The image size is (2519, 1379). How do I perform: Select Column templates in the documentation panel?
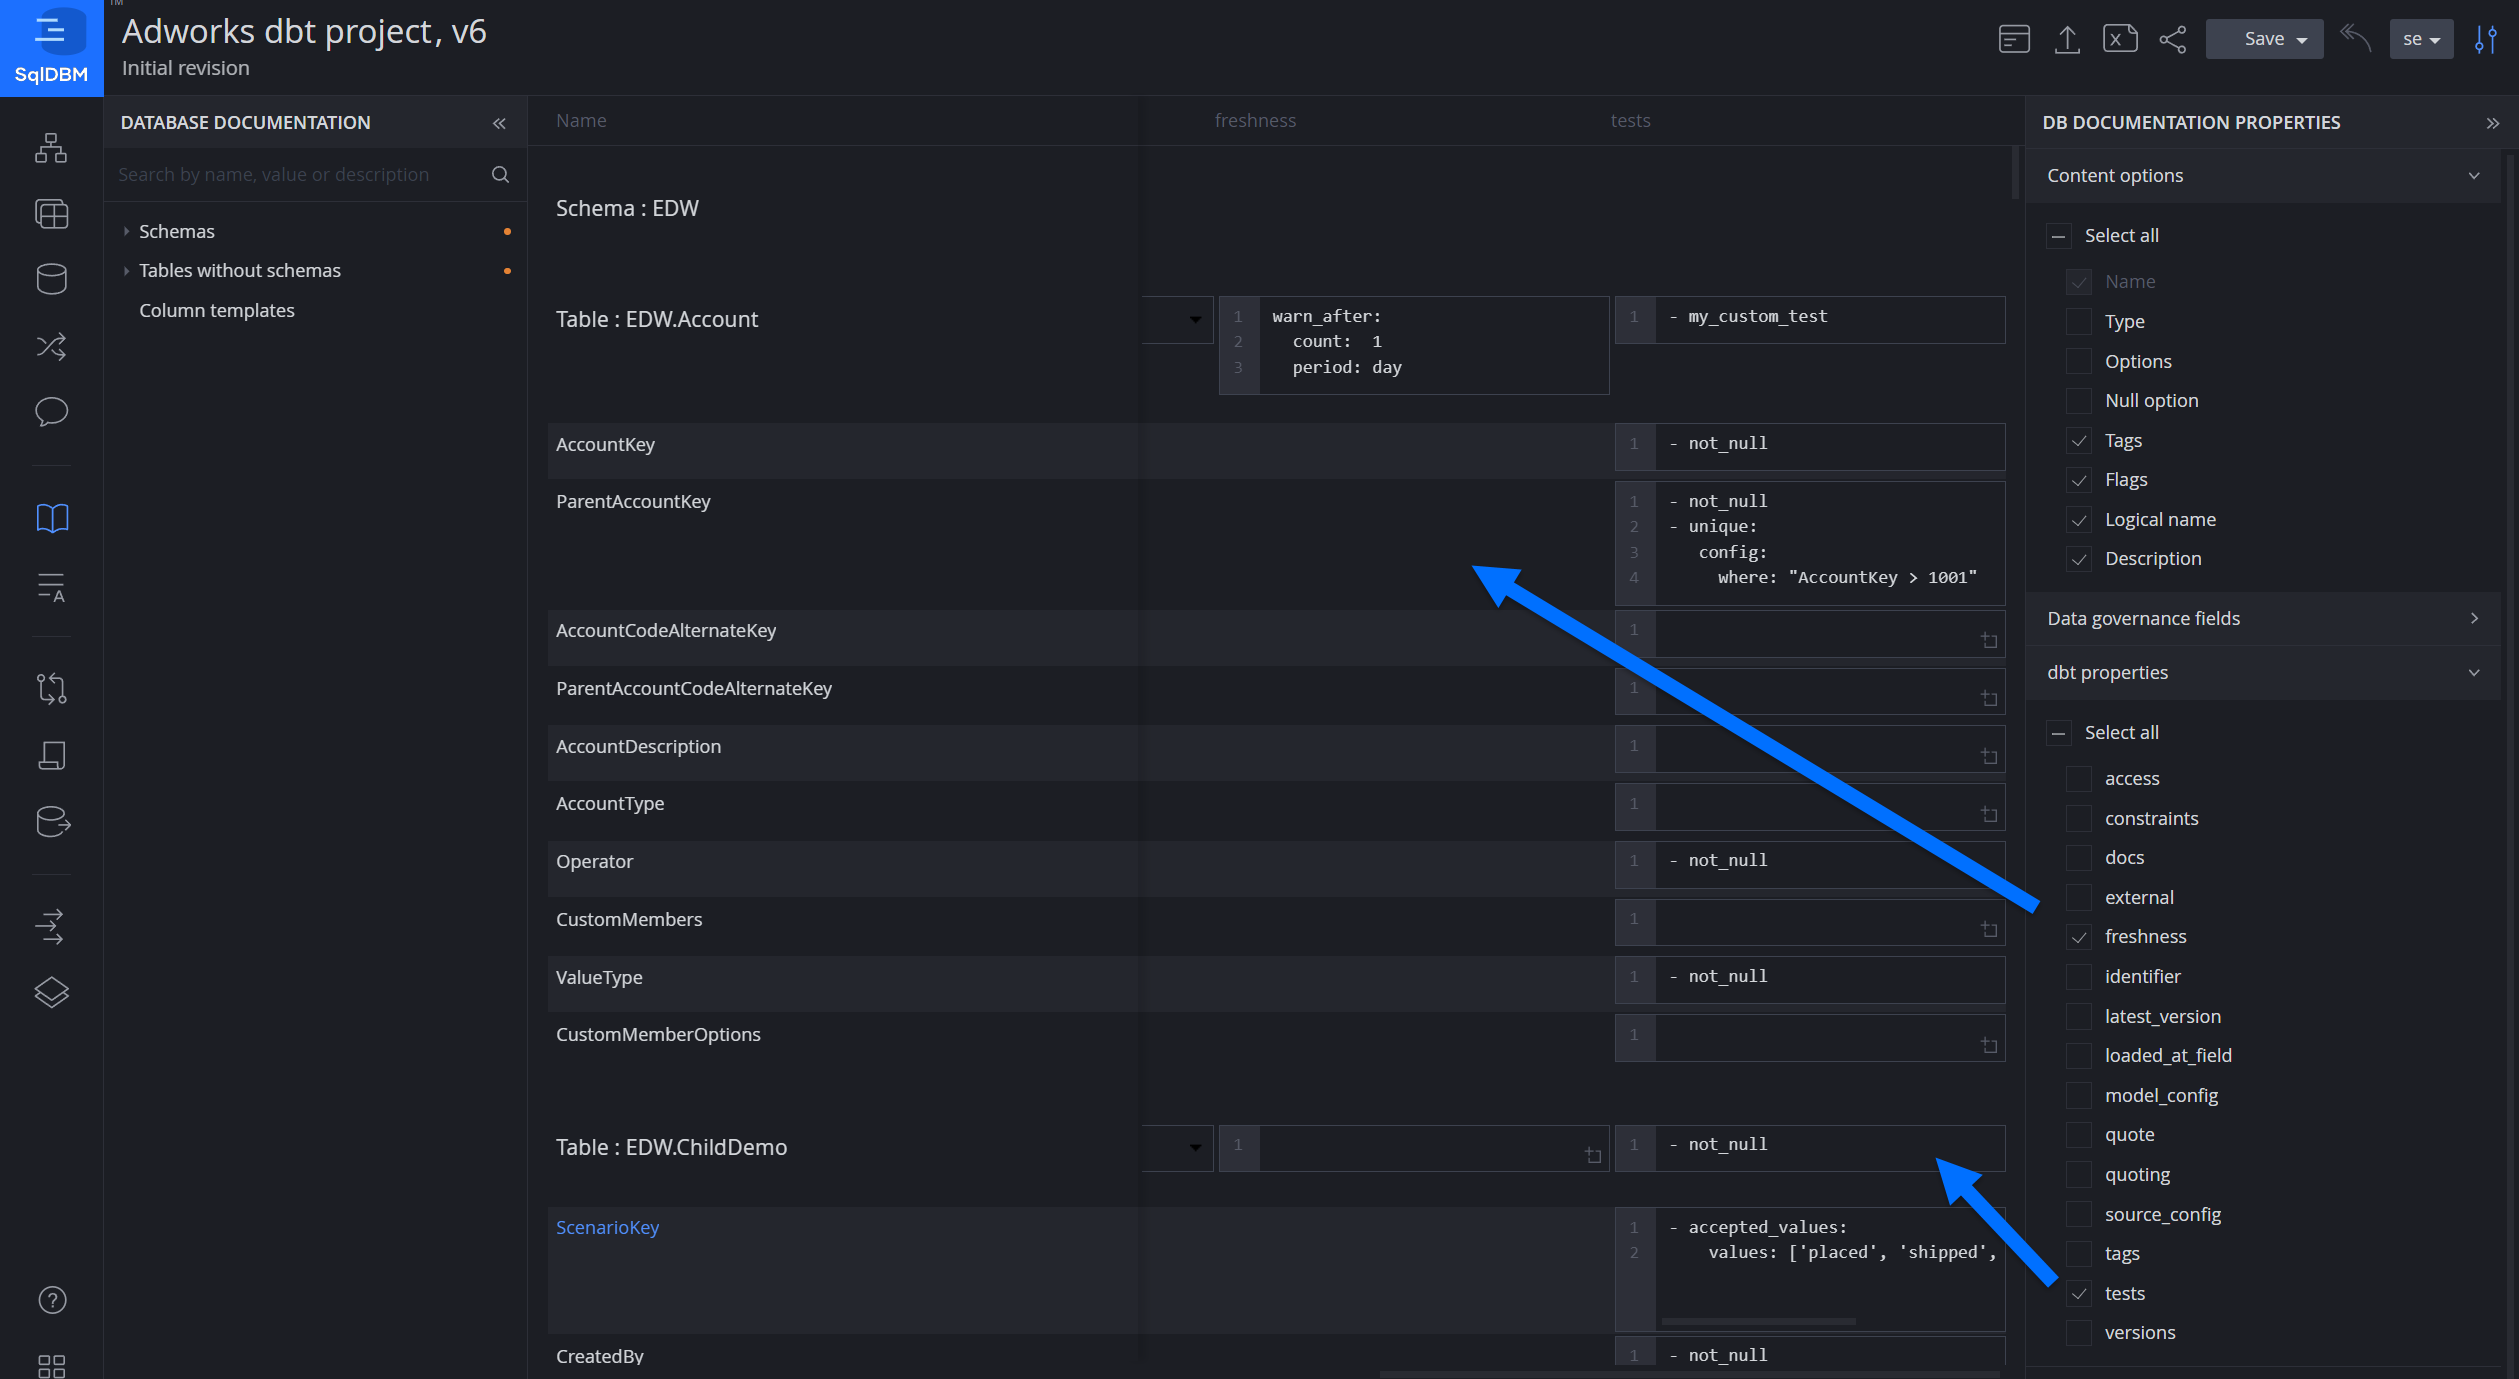[217, 310]
